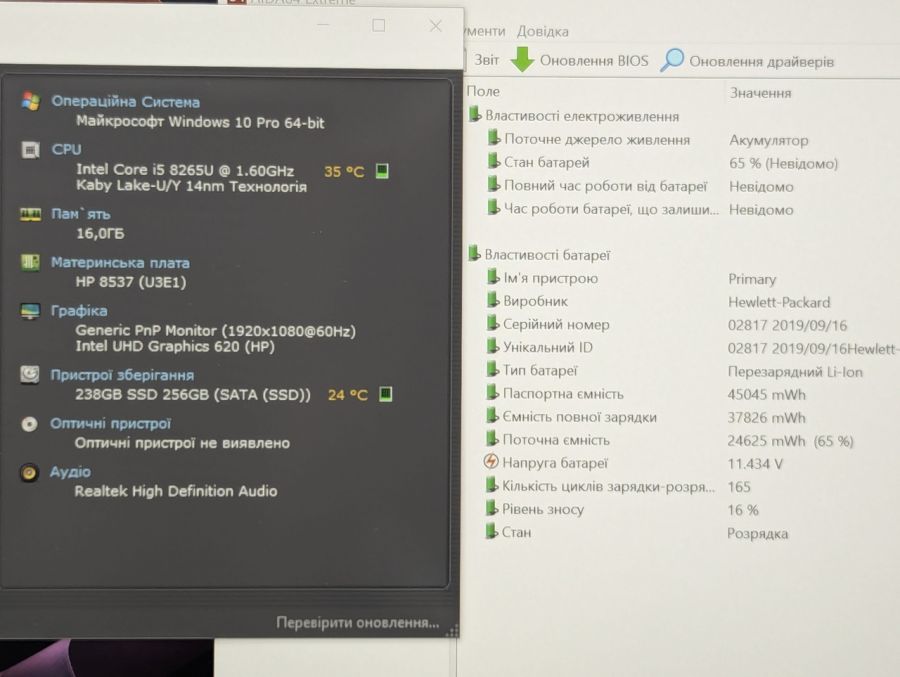Open the Материнська плата section
This screenshot has width=900, height=677.
coord(120,263)
